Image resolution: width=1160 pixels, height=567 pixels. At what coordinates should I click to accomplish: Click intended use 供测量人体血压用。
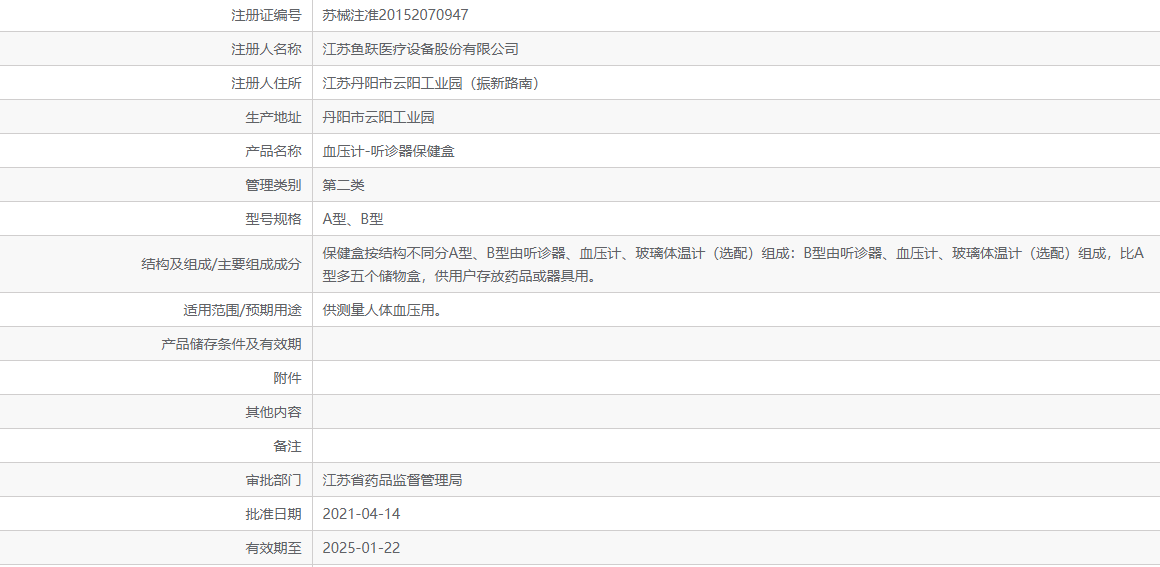382,310
